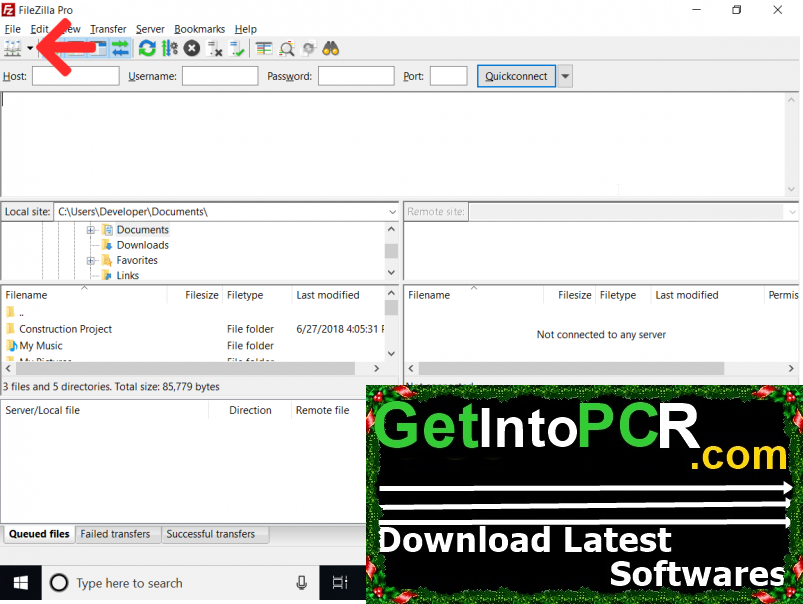
Task: Open the Bookmarks menu
Action: pyautogui.click(x=199, y=29)
